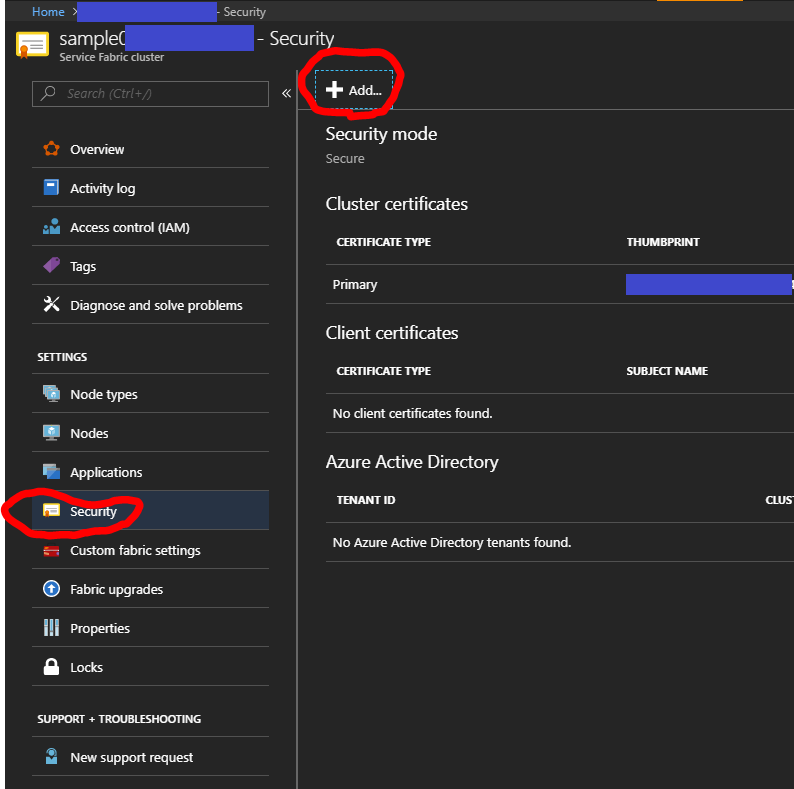
Task: Click the Properties bars icon
Action: 51,627
